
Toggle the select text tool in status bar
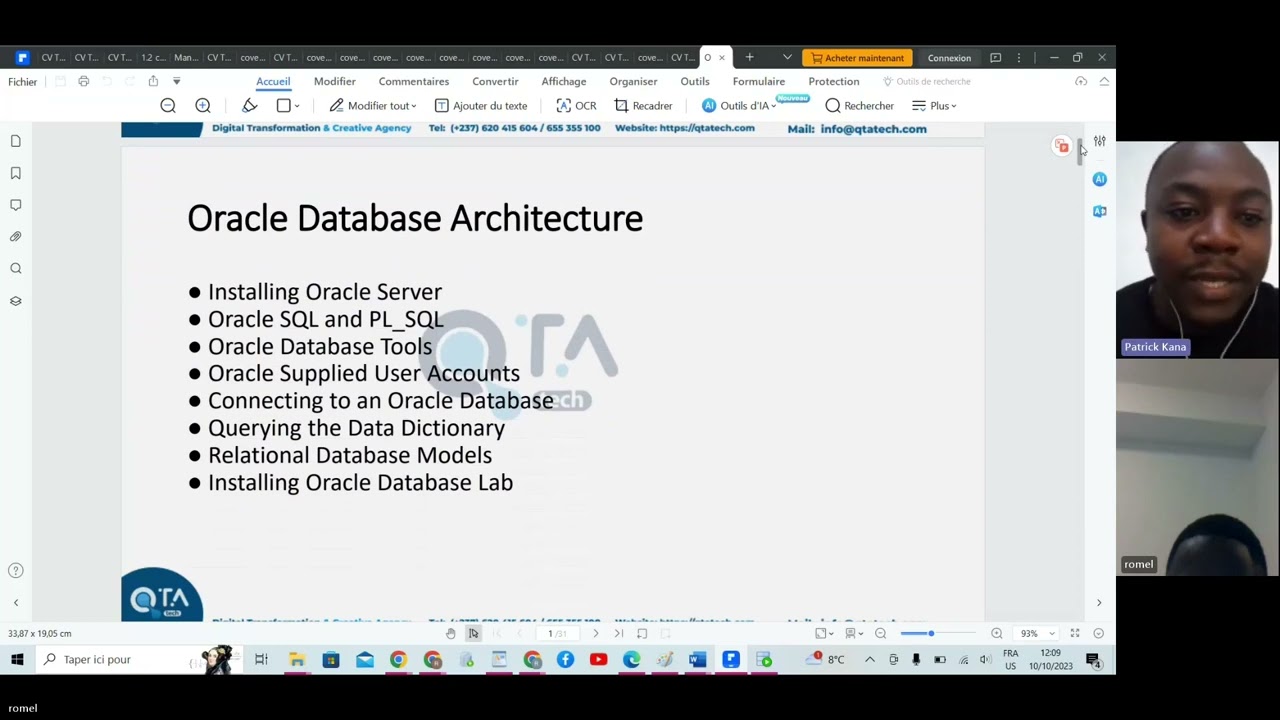click(474, 633)
